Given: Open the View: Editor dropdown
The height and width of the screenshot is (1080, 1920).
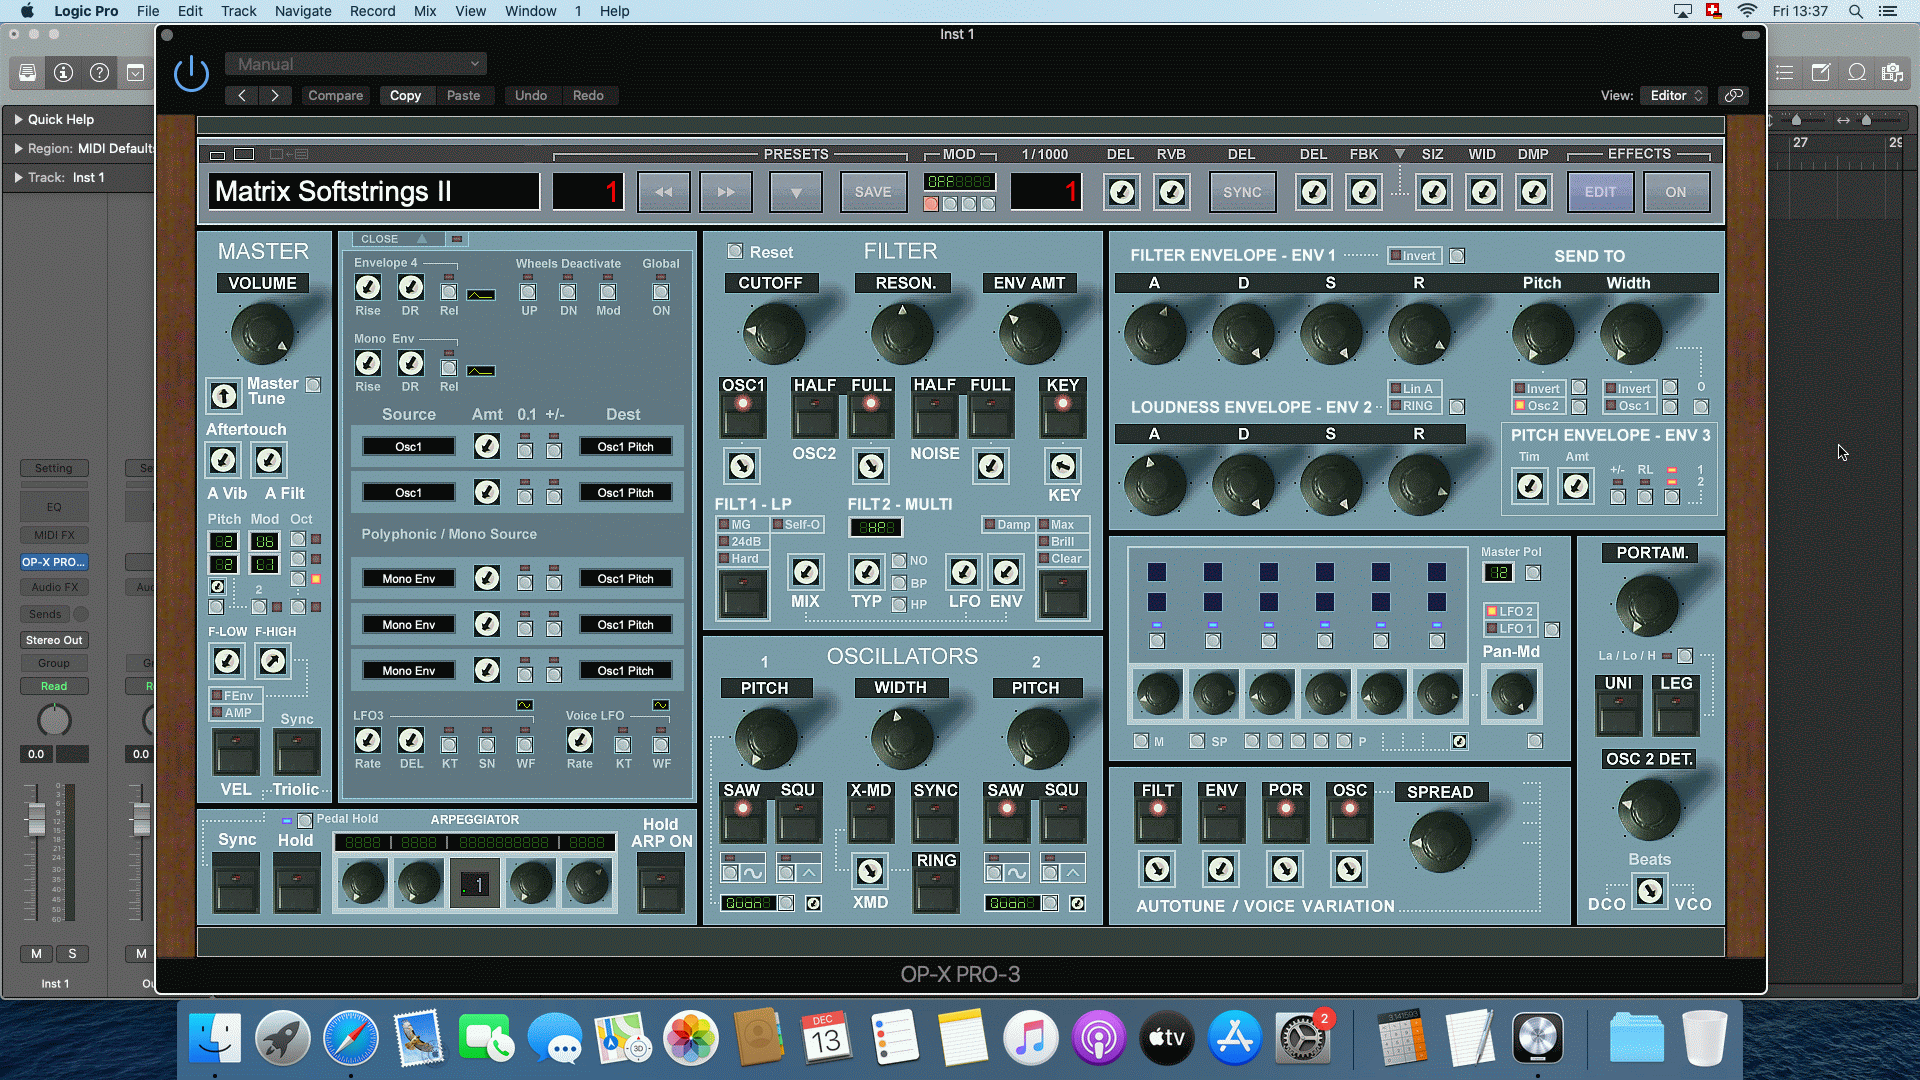Looking at the screenshot, I should [x=1672, y=95].
